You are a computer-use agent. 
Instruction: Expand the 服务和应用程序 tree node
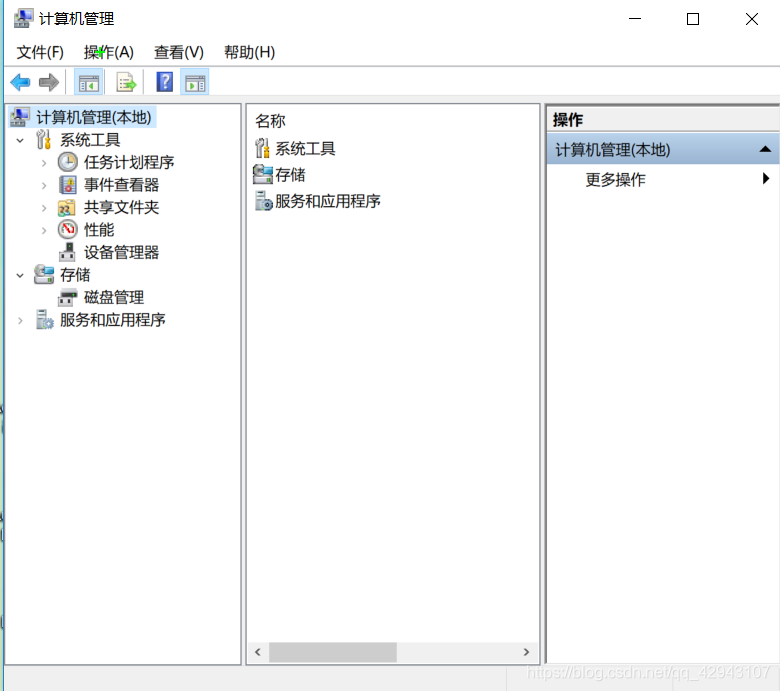(20, 320)
